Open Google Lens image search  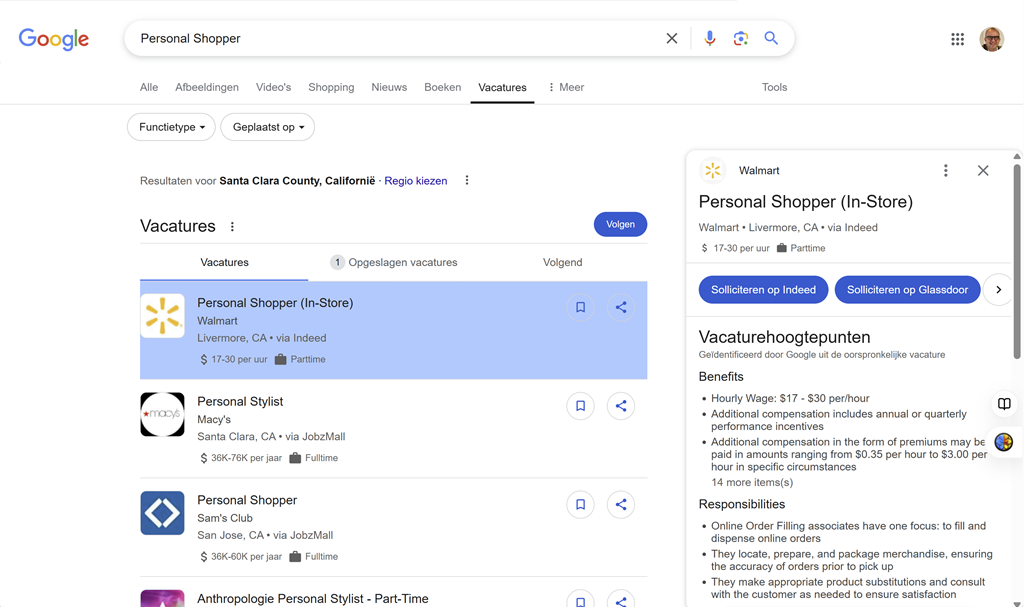coord(740,39)
